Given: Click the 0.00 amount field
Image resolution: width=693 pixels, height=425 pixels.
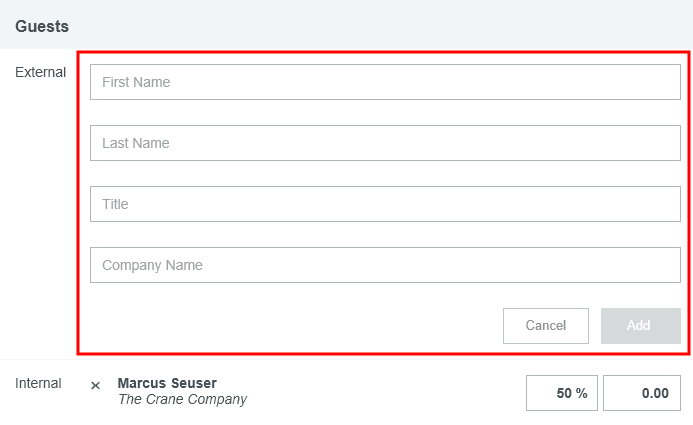Looking at the screenshot, I should [642, 393].
